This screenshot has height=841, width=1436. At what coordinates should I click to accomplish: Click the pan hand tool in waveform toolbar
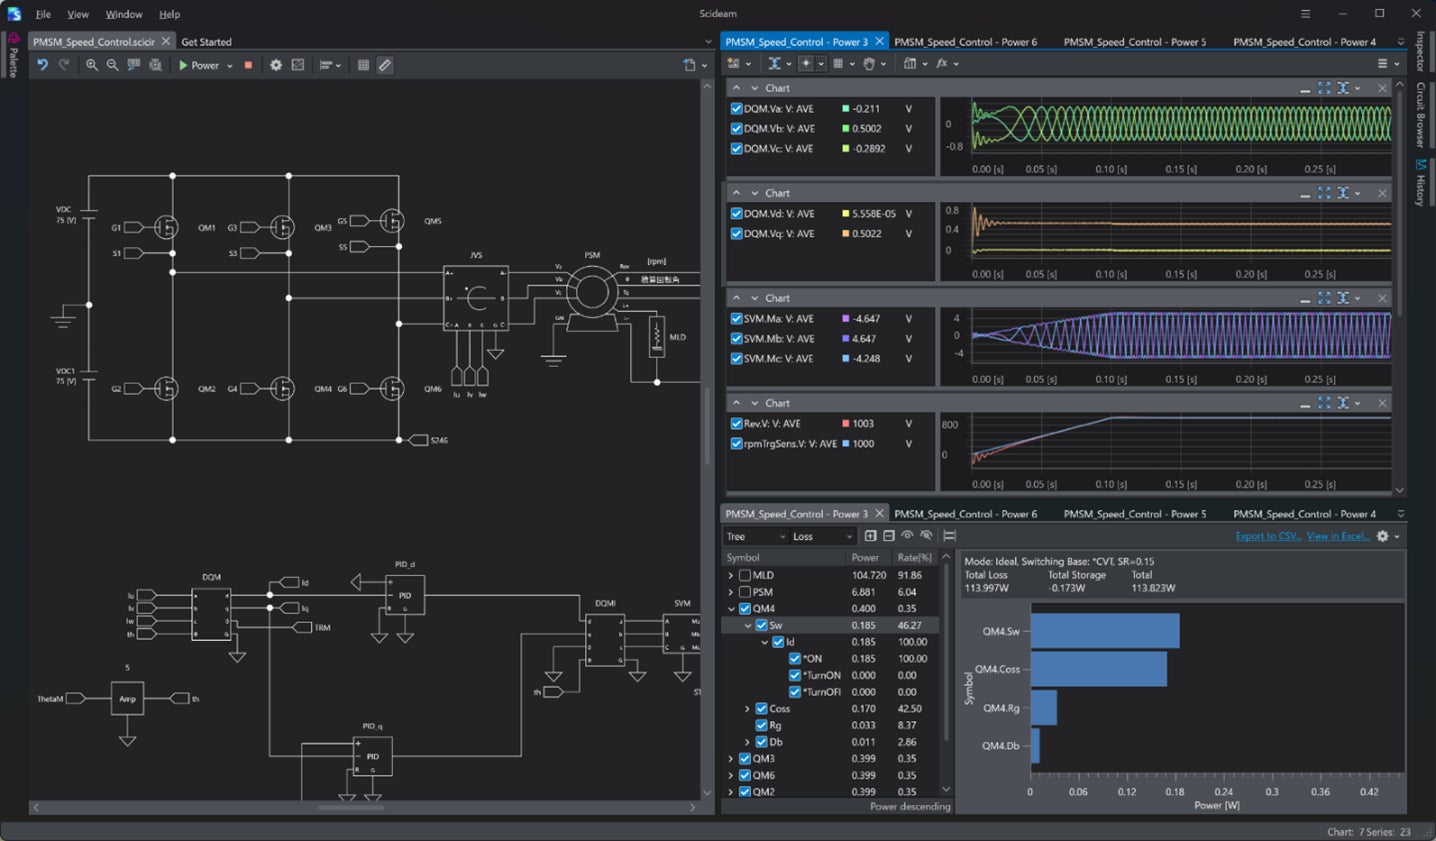pos(869,64)
